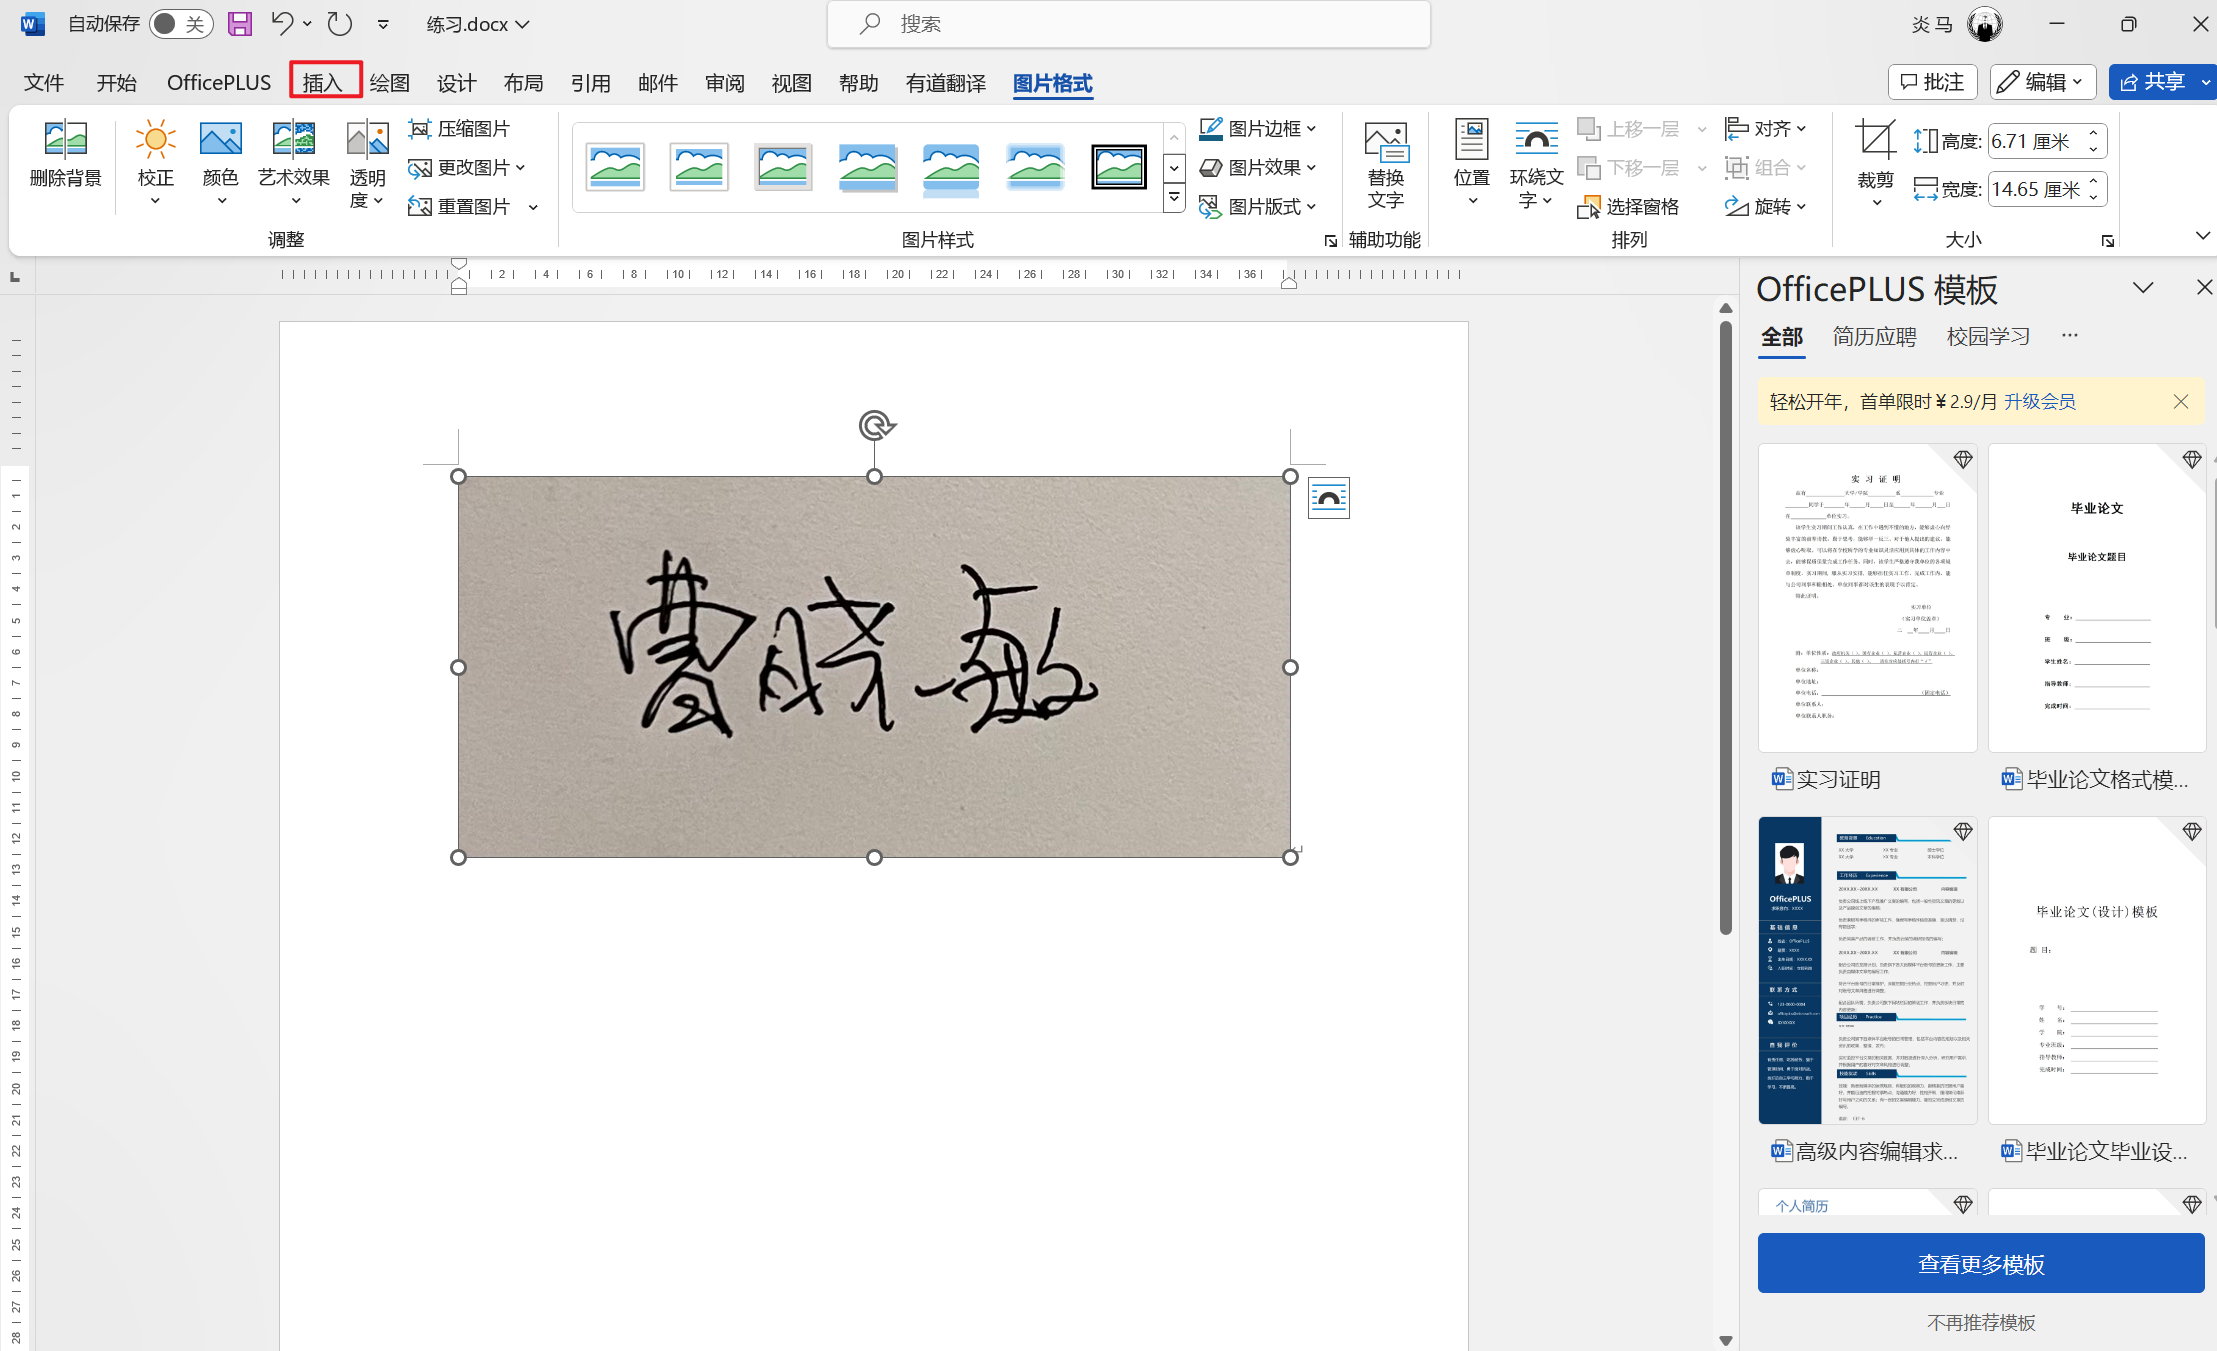Switch to the 简历应聘 template category
This screenshot has width=2217, height=1351.
pyautogui.click(x=1874, y=337)
